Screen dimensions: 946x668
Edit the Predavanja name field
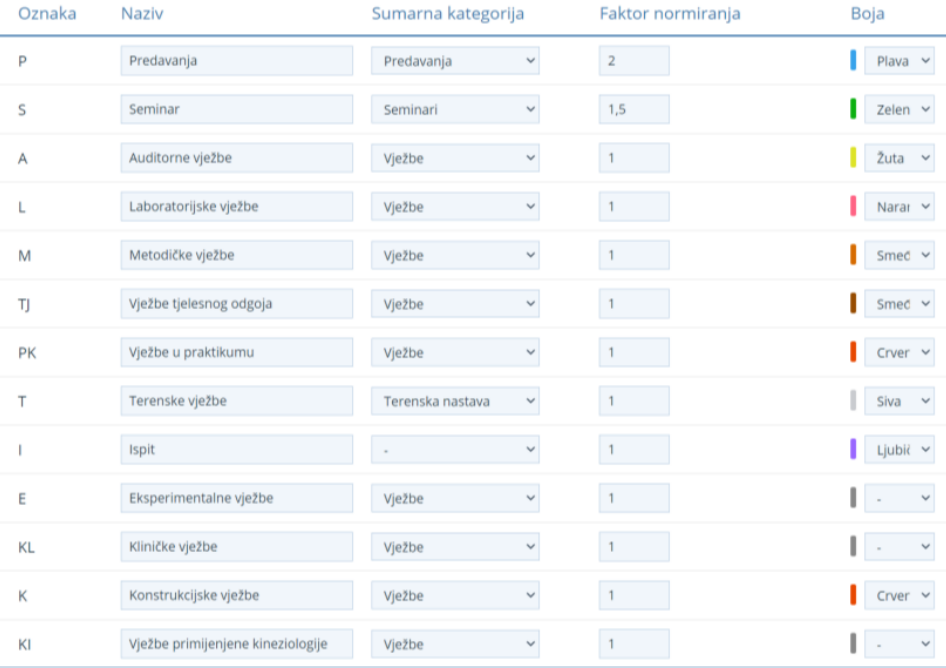click(x=236, y=61)
